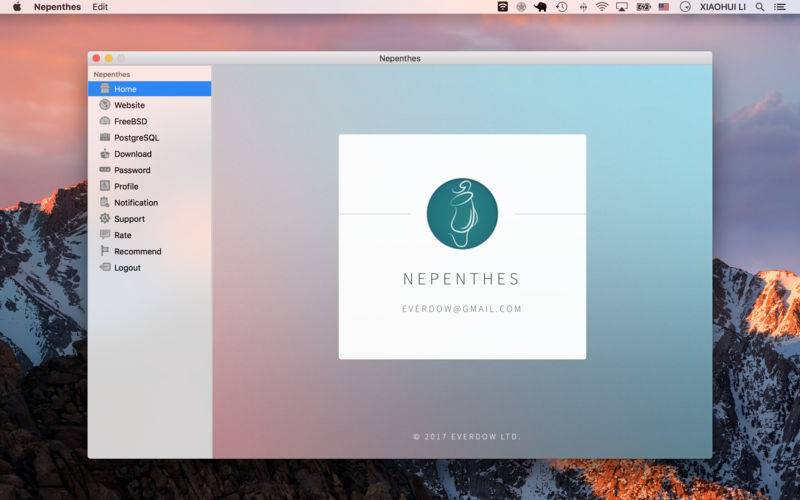The width and height of the screenshot is (800, 500).
Task: Open Notification Center list icon
Action: coord(780,7)
